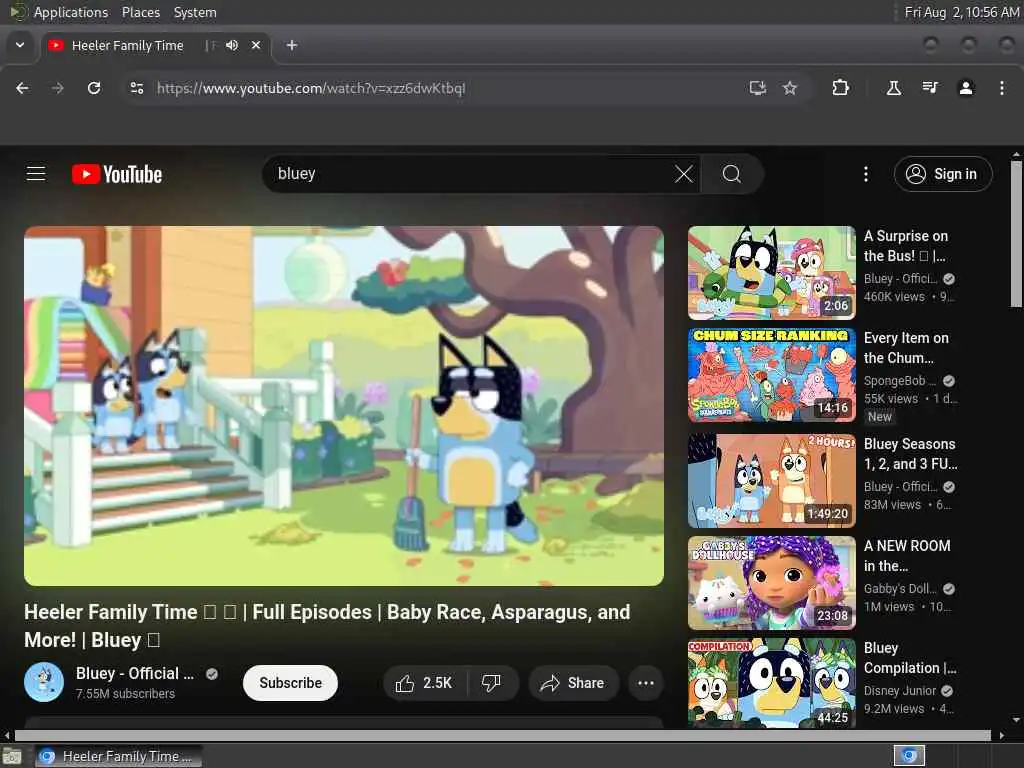Click the video title Heeler Family Time
Viewport: 1024px width, 768px height.
tap(327, 626)
